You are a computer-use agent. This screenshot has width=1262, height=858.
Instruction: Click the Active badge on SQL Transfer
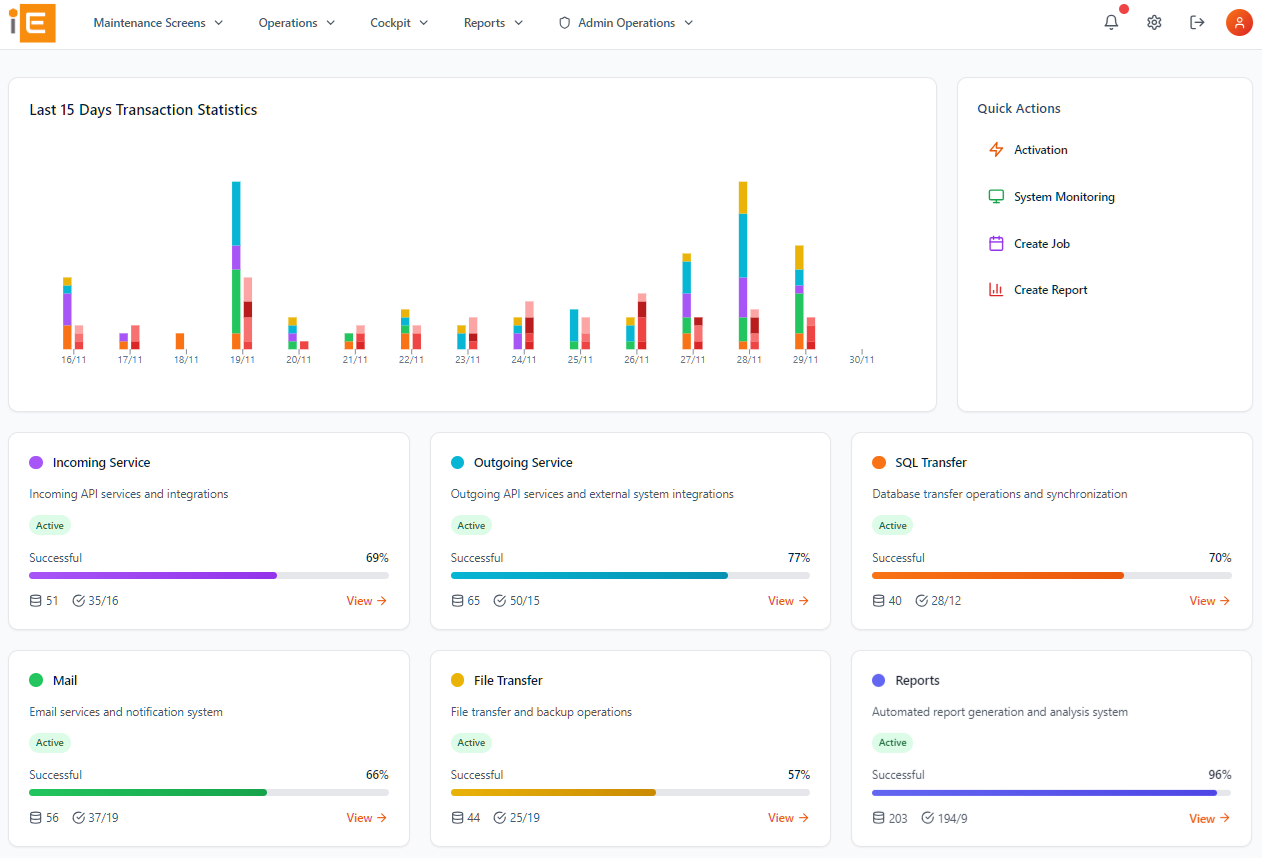(x=892, y=525)
